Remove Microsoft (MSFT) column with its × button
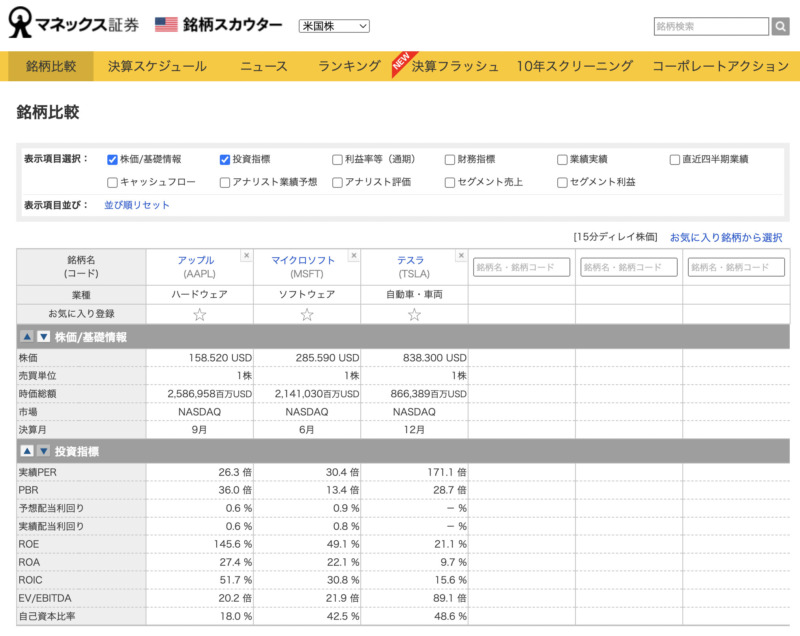Image resolution: width=800 pixels, height=636 pixels. [354, 255]
